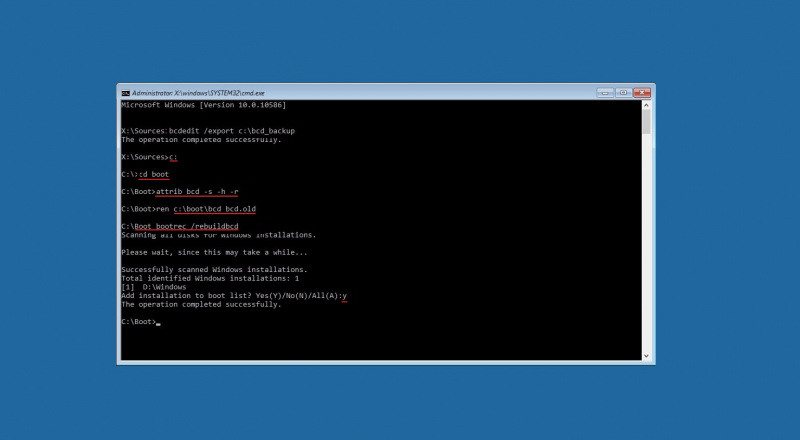The height and width of the screenshot is (440, 800).
Task: Click the Administrator cmd.exe title bar text
Action: [198, 93]
